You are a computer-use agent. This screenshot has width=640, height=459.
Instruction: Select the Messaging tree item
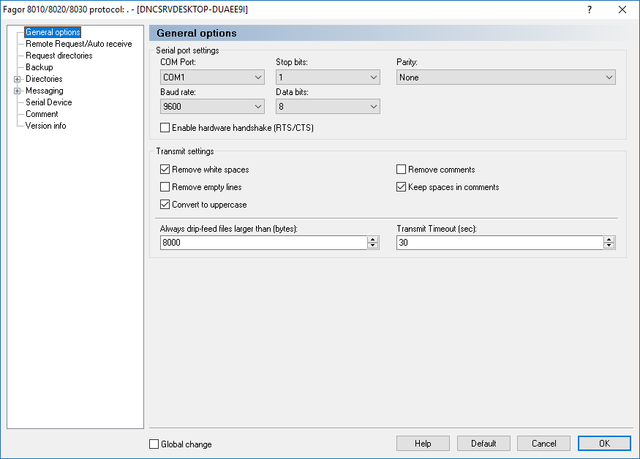44,91
